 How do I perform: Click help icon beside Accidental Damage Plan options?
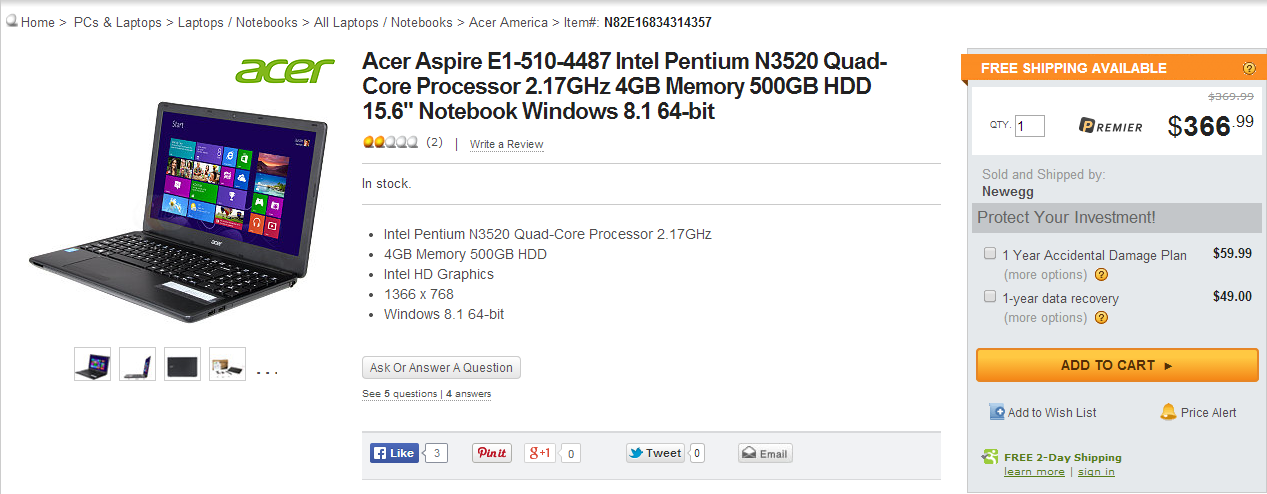(1101, 275)
